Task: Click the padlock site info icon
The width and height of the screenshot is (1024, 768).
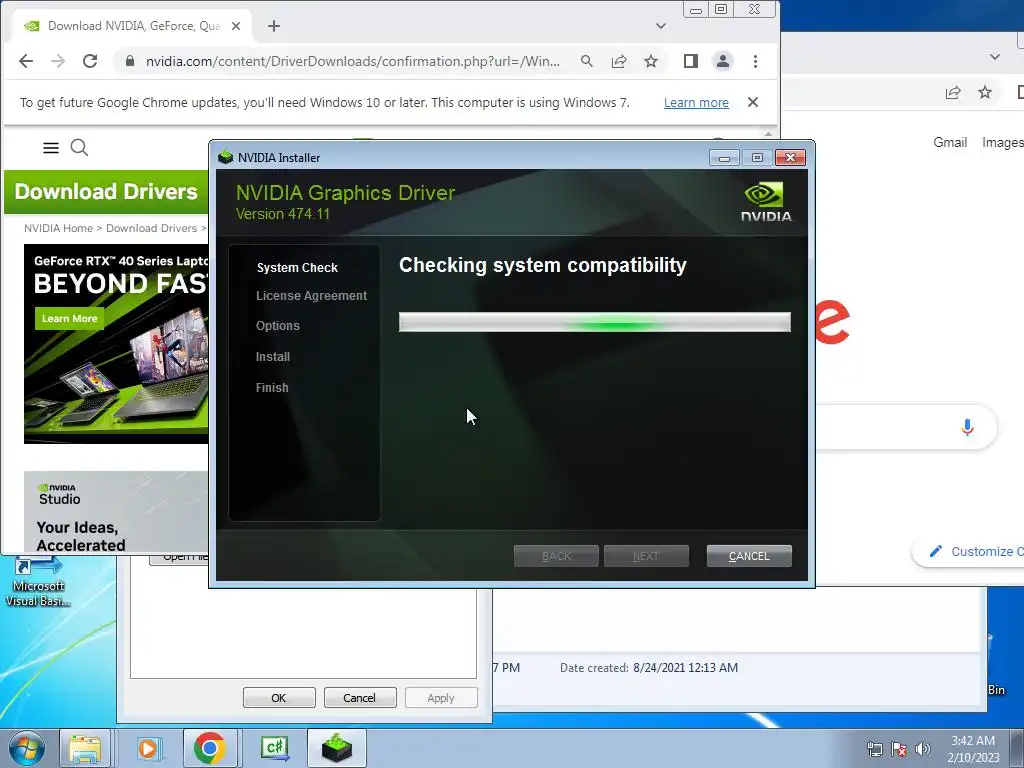Action: coord(129,61)
